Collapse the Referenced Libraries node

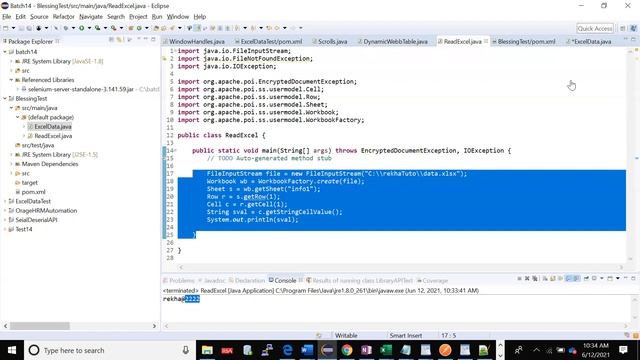pyautogui.click(x=11, y=80)
